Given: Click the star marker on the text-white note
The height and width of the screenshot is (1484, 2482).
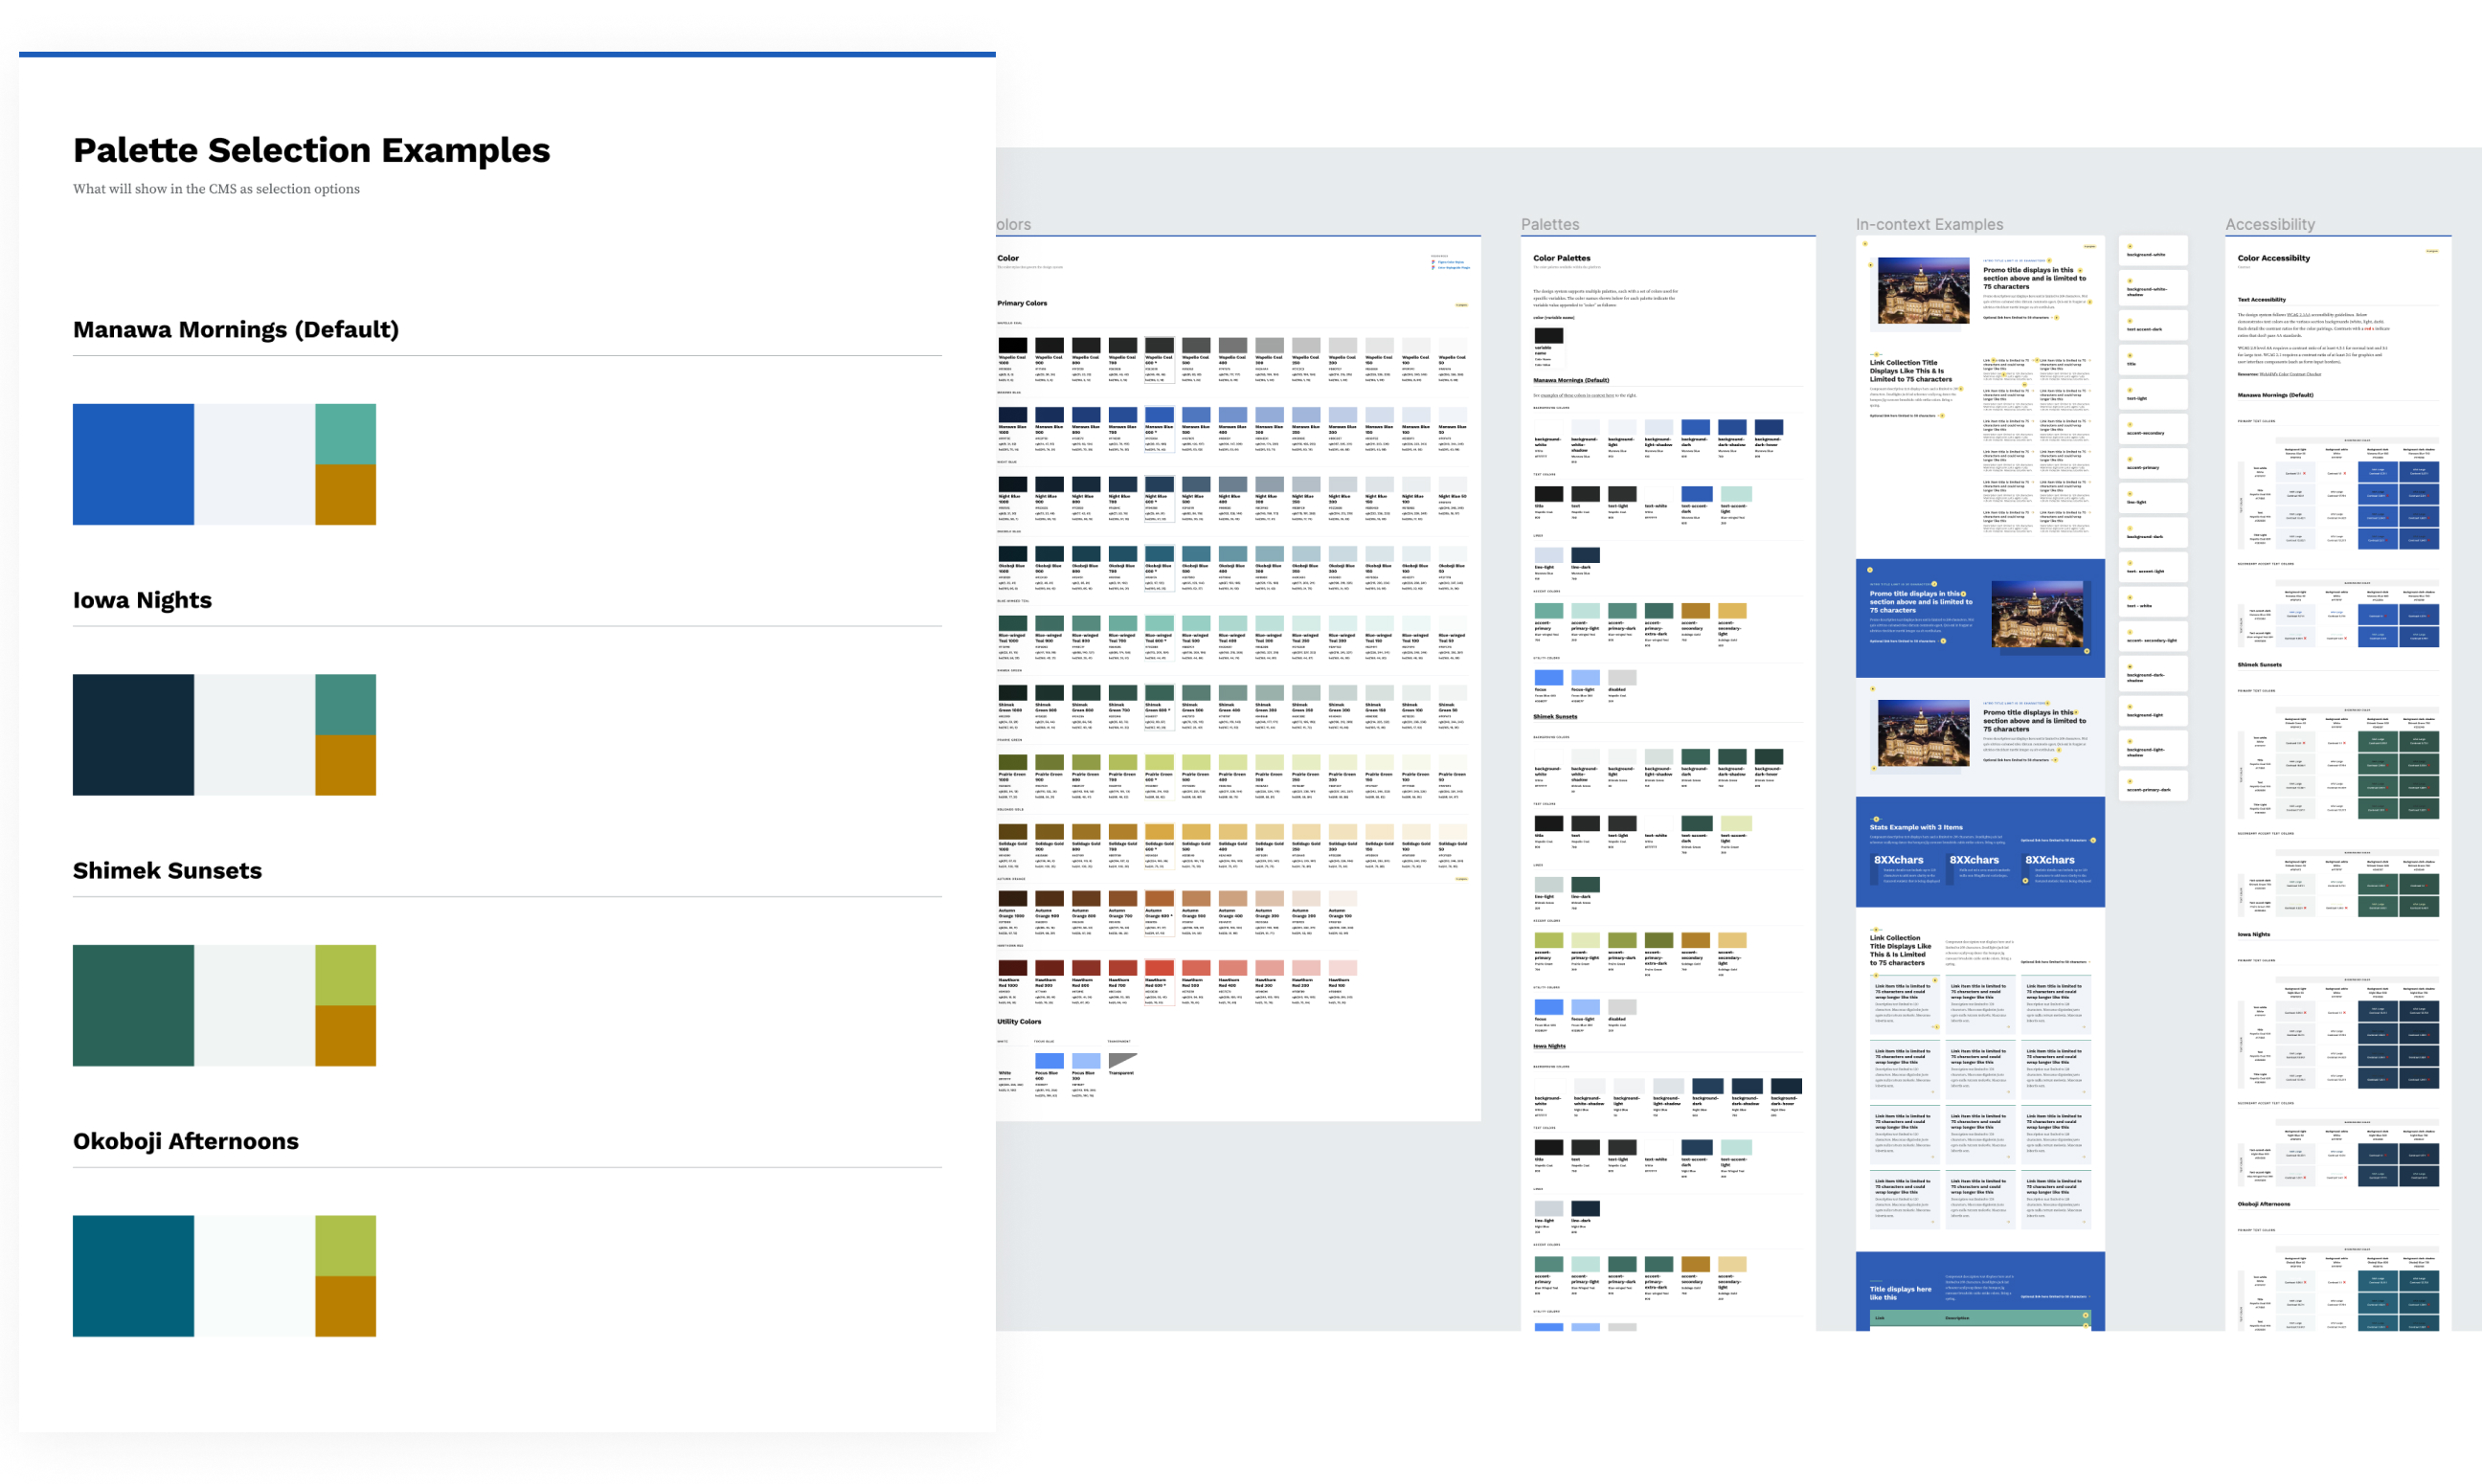Looking at the screenshot, I should (x=2130, y=598).
